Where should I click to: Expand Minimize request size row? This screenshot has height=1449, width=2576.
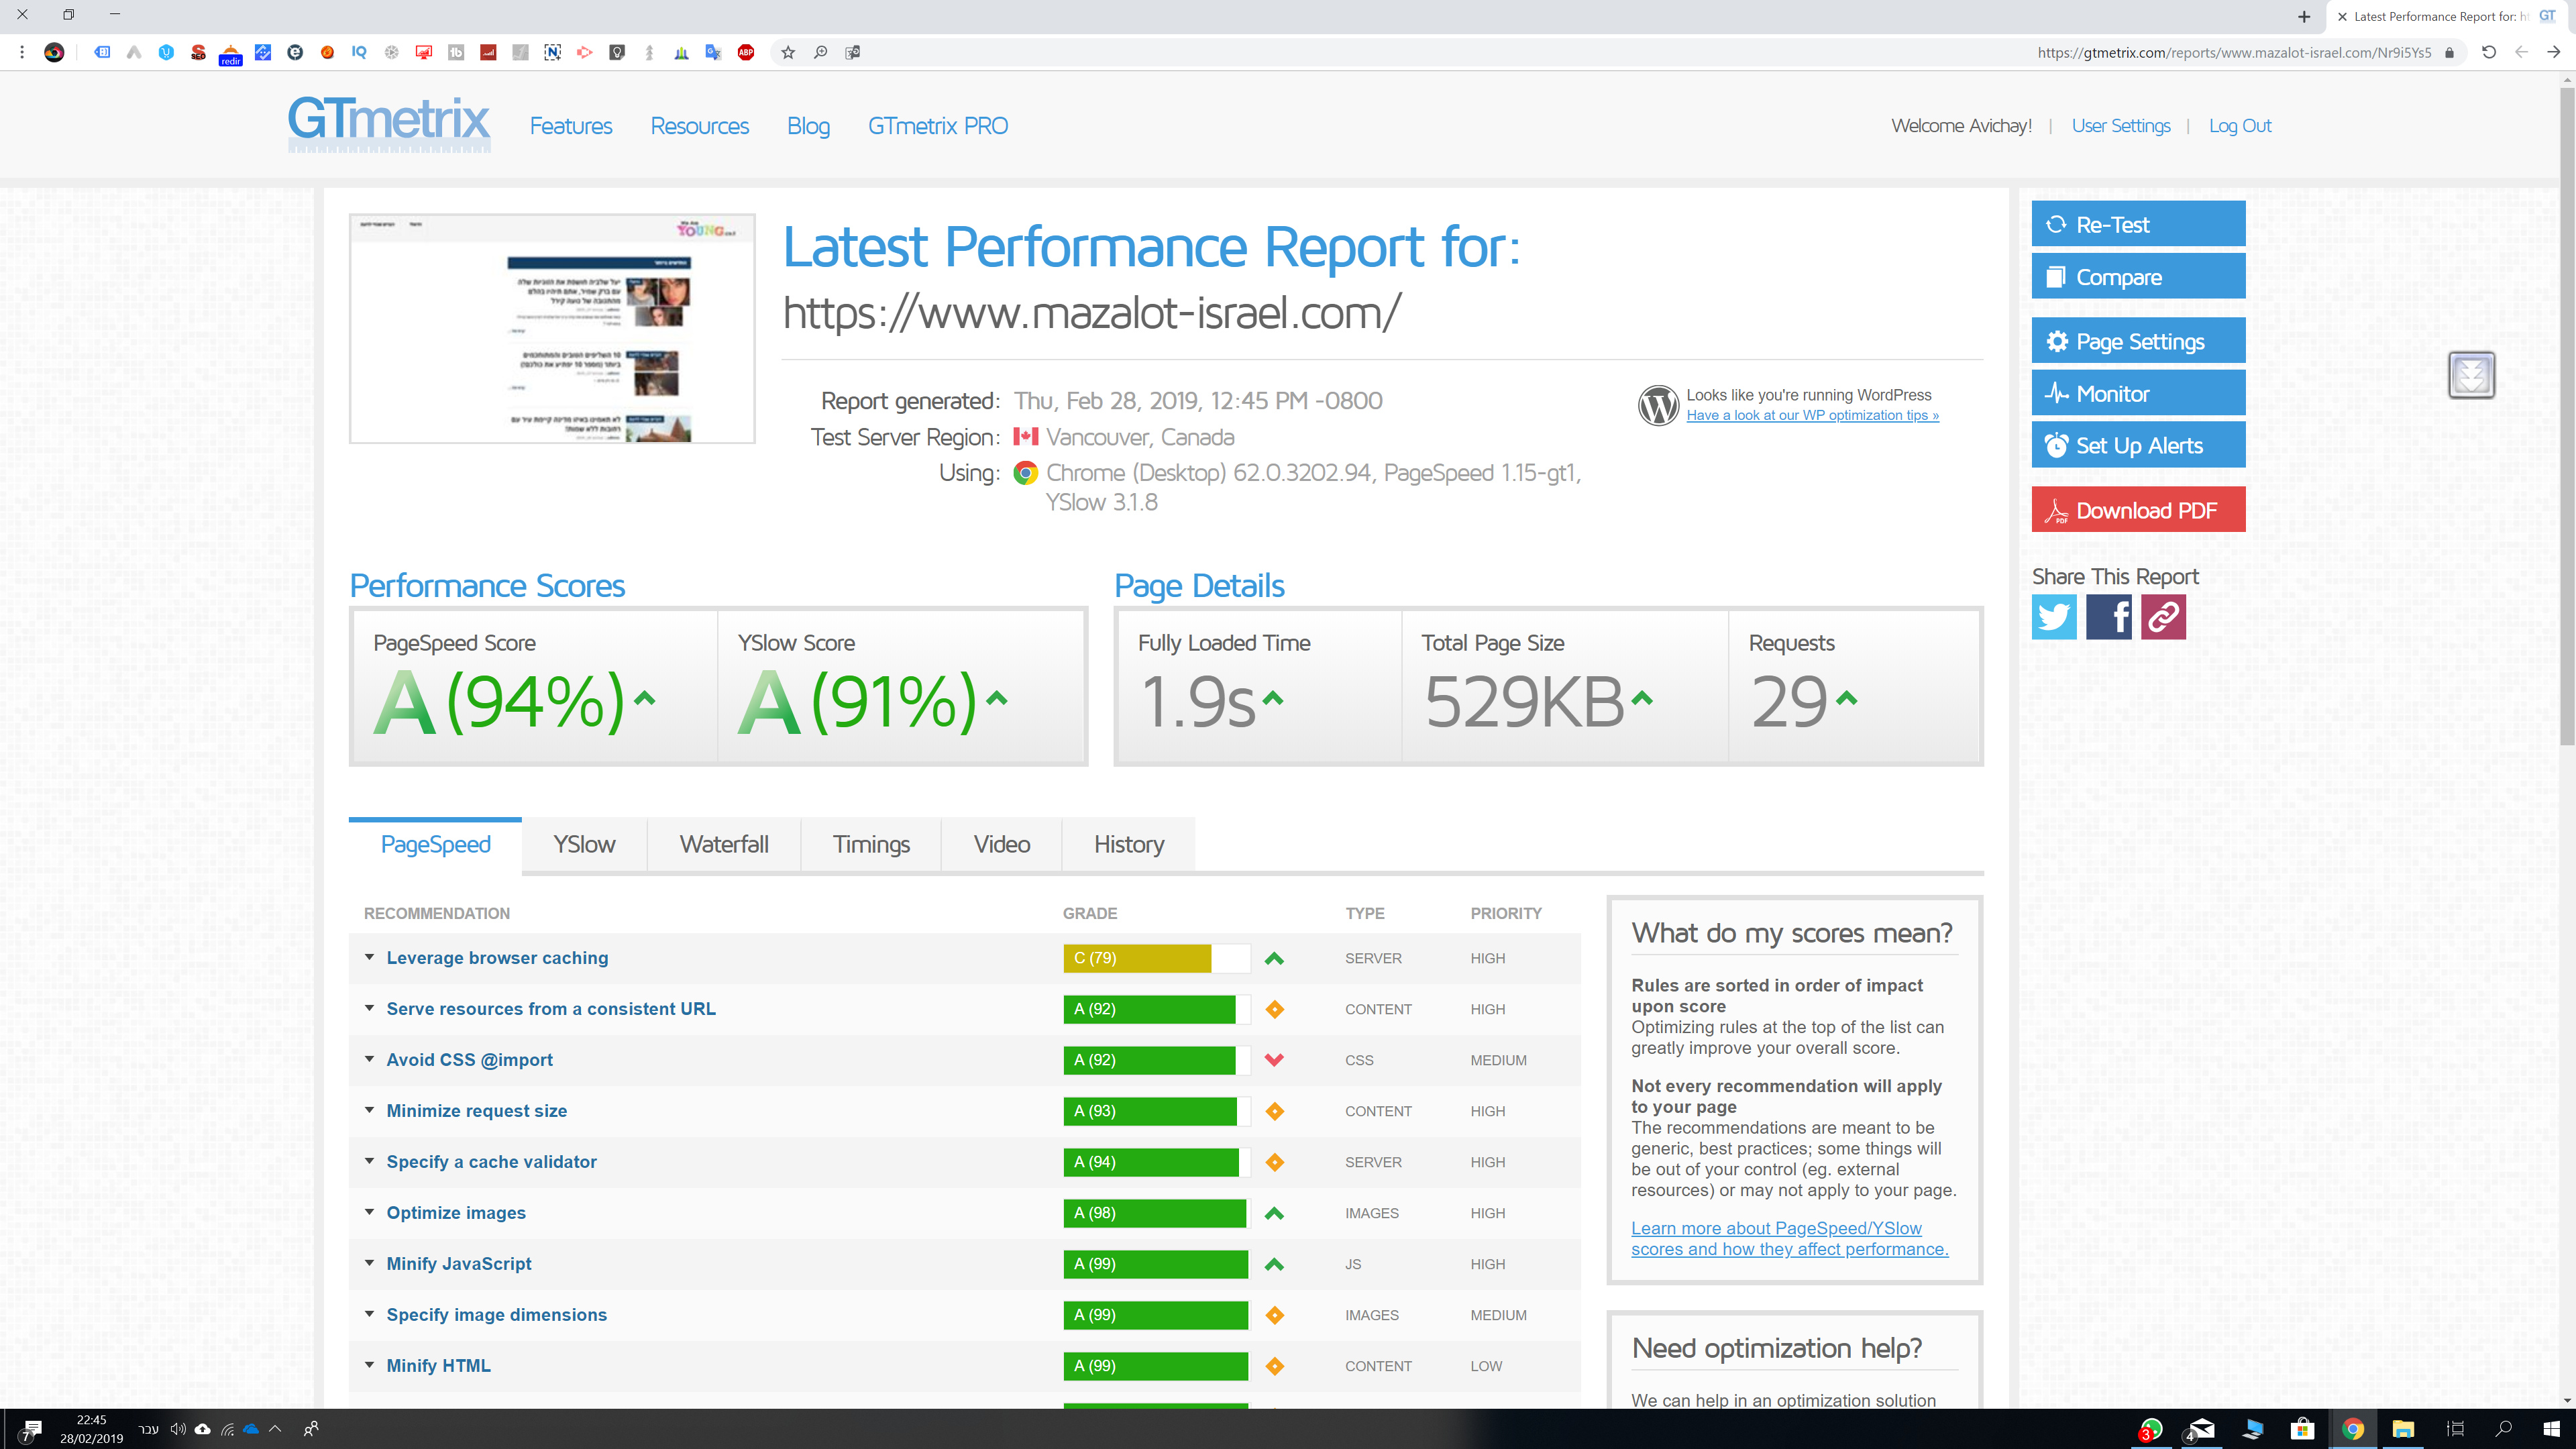point(476,1111)
